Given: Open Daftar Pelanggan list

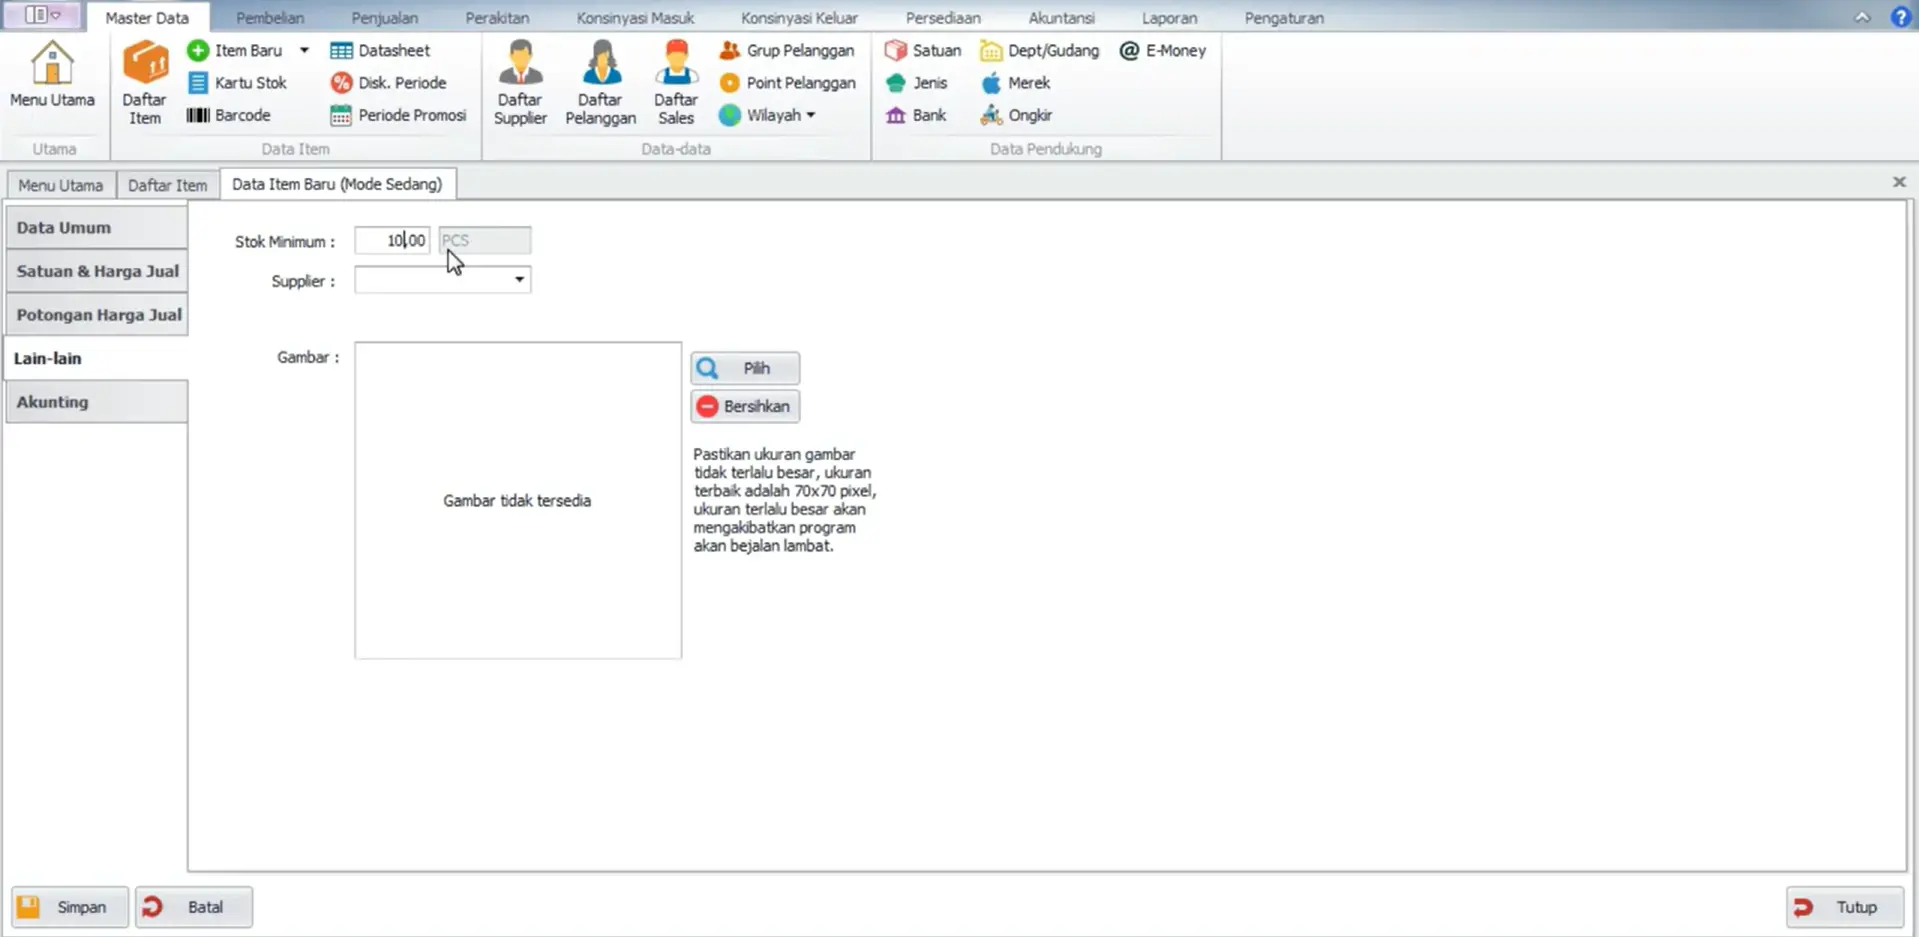Looking at the screenshot, I should click(600, 82).
